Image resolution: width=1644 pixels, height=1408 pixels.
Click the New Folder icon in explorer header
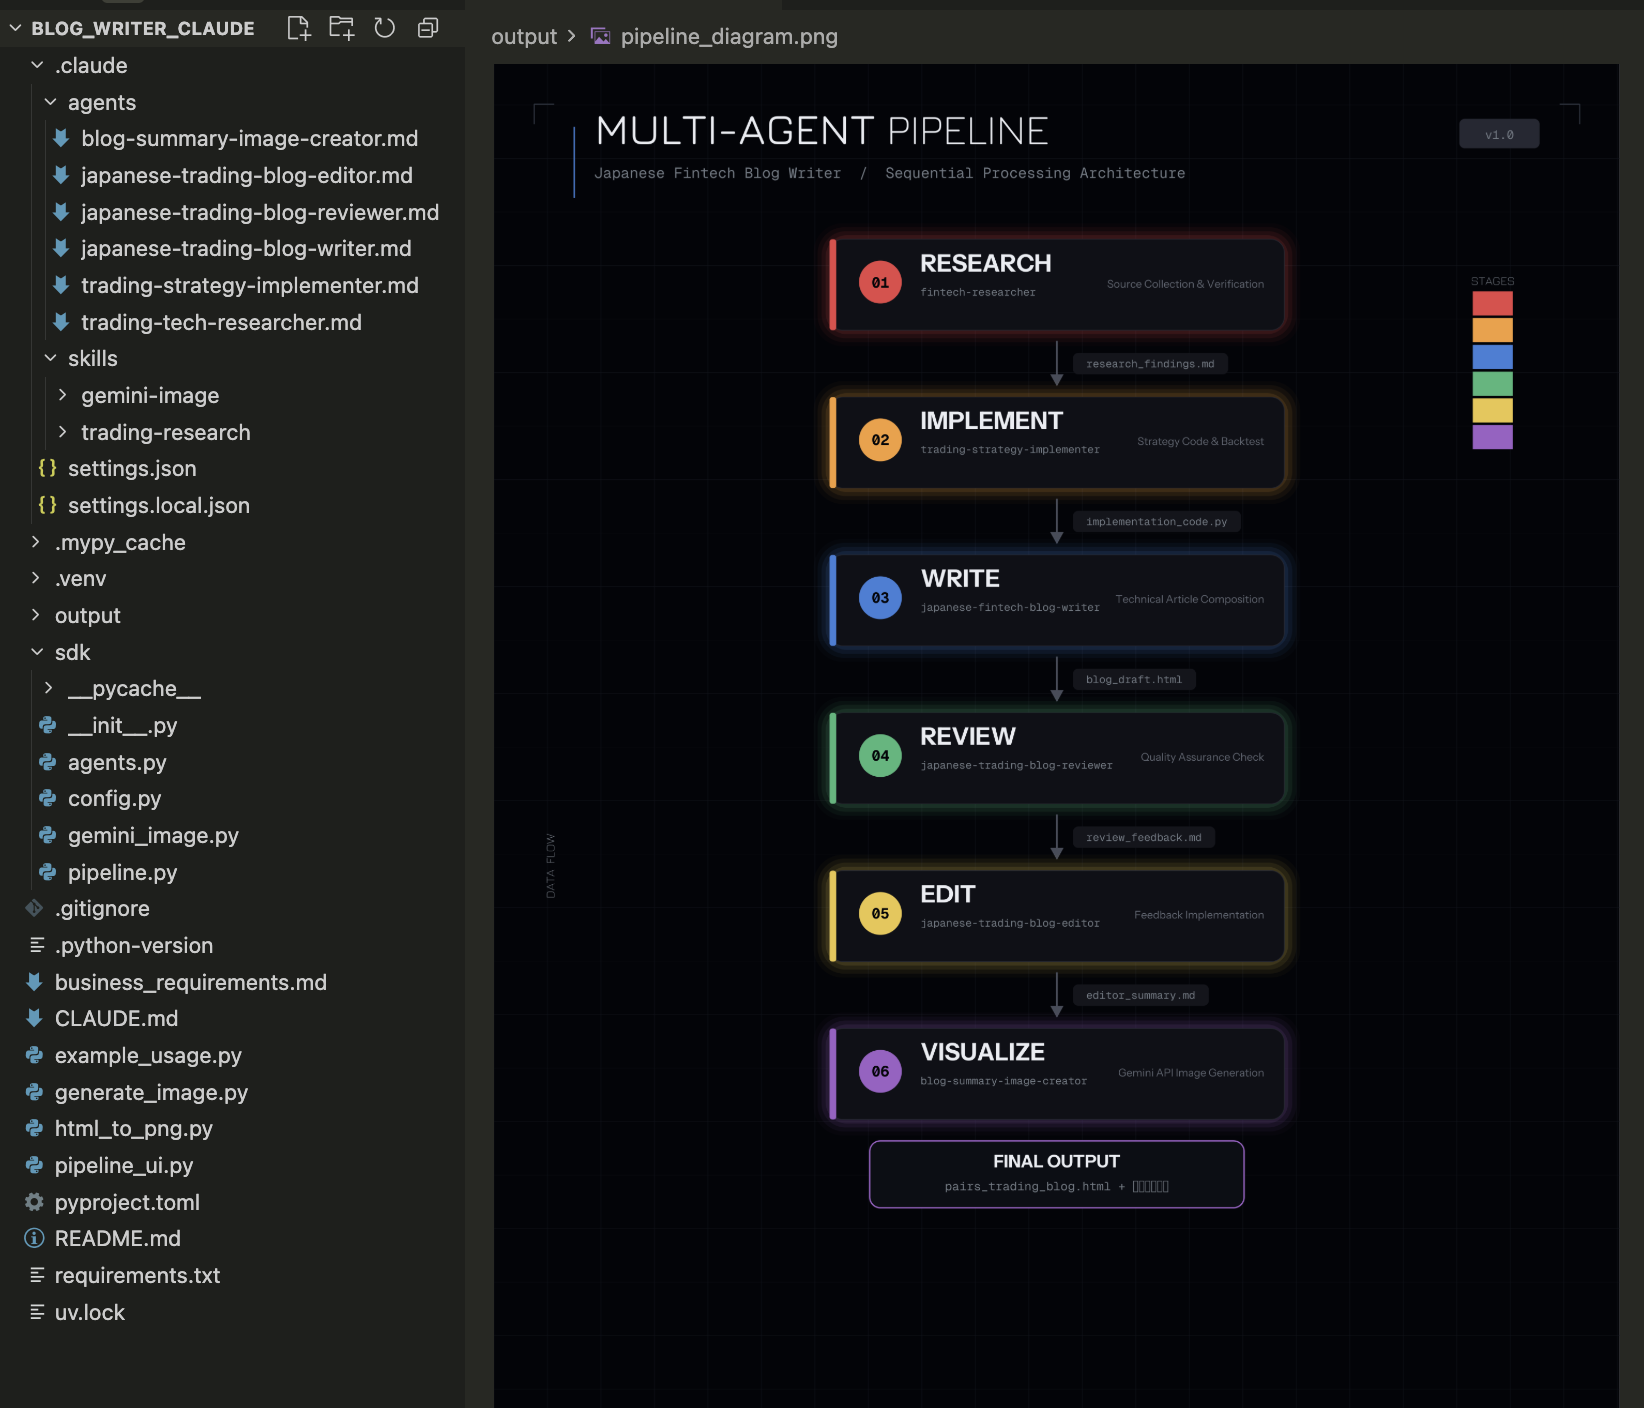click(342, 28)
